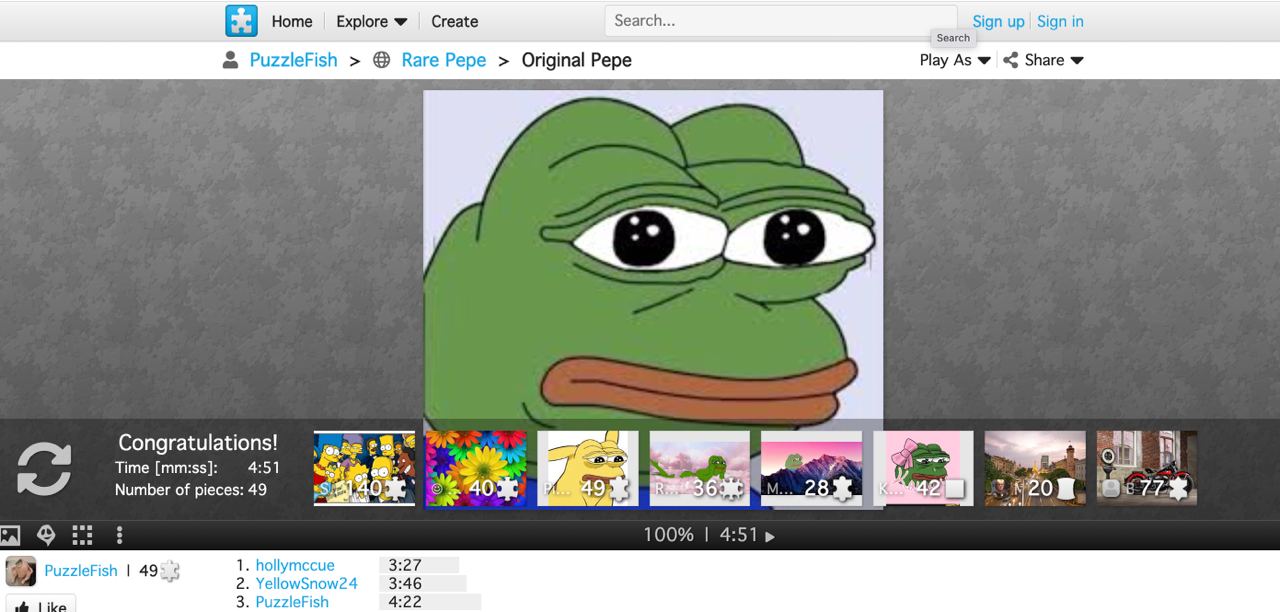Click the 3:46 leaderboard time

(x=405, y=583)
